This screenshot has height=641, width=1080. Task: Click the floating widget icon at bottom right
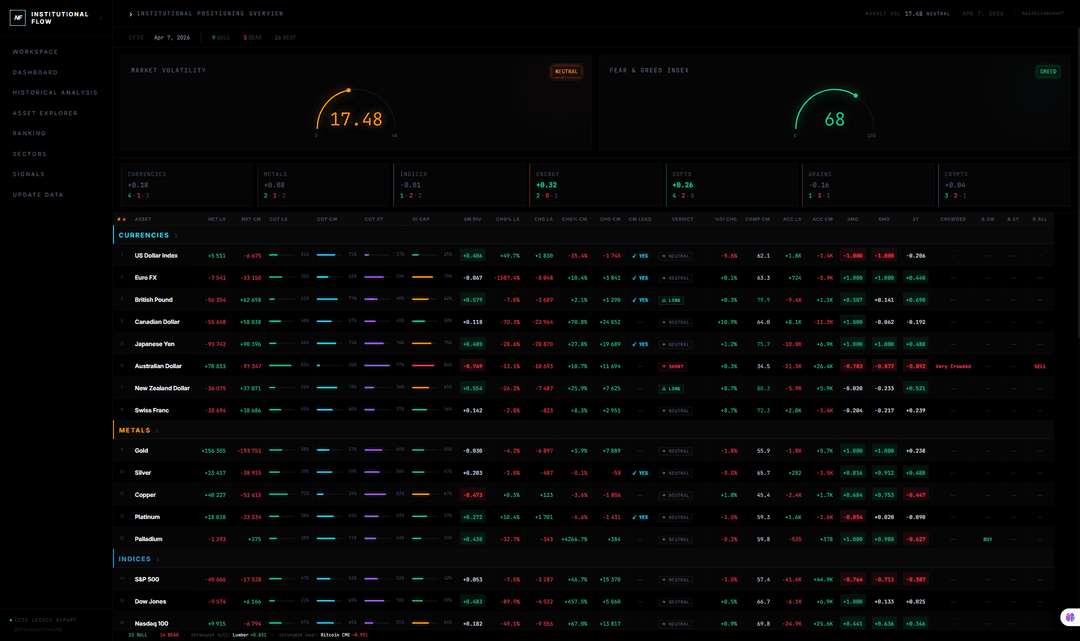tap(1070, 617)
